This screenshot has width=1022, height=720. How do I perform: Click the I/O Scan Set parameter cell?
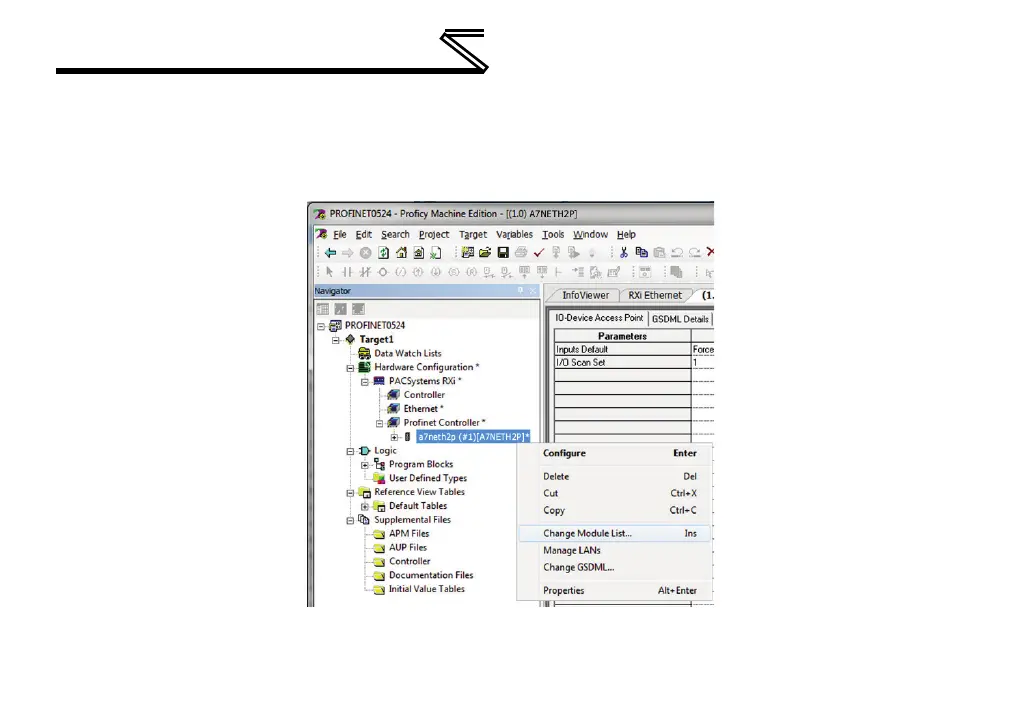click(622, 362)
